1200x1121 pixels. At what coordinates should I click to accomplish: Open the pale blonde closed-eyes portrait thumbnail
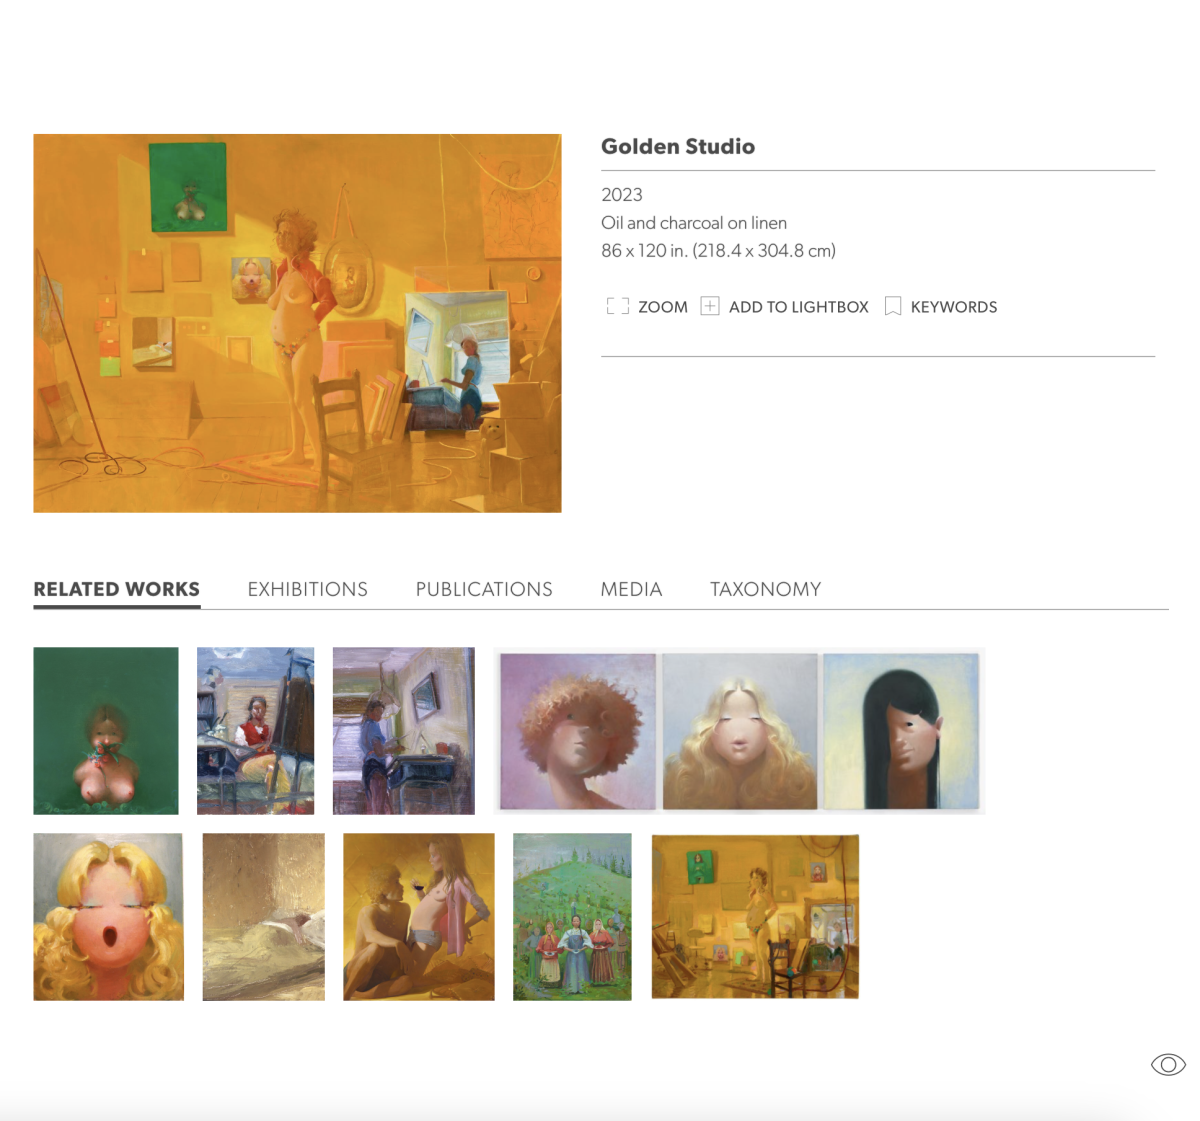coord(740,731)
